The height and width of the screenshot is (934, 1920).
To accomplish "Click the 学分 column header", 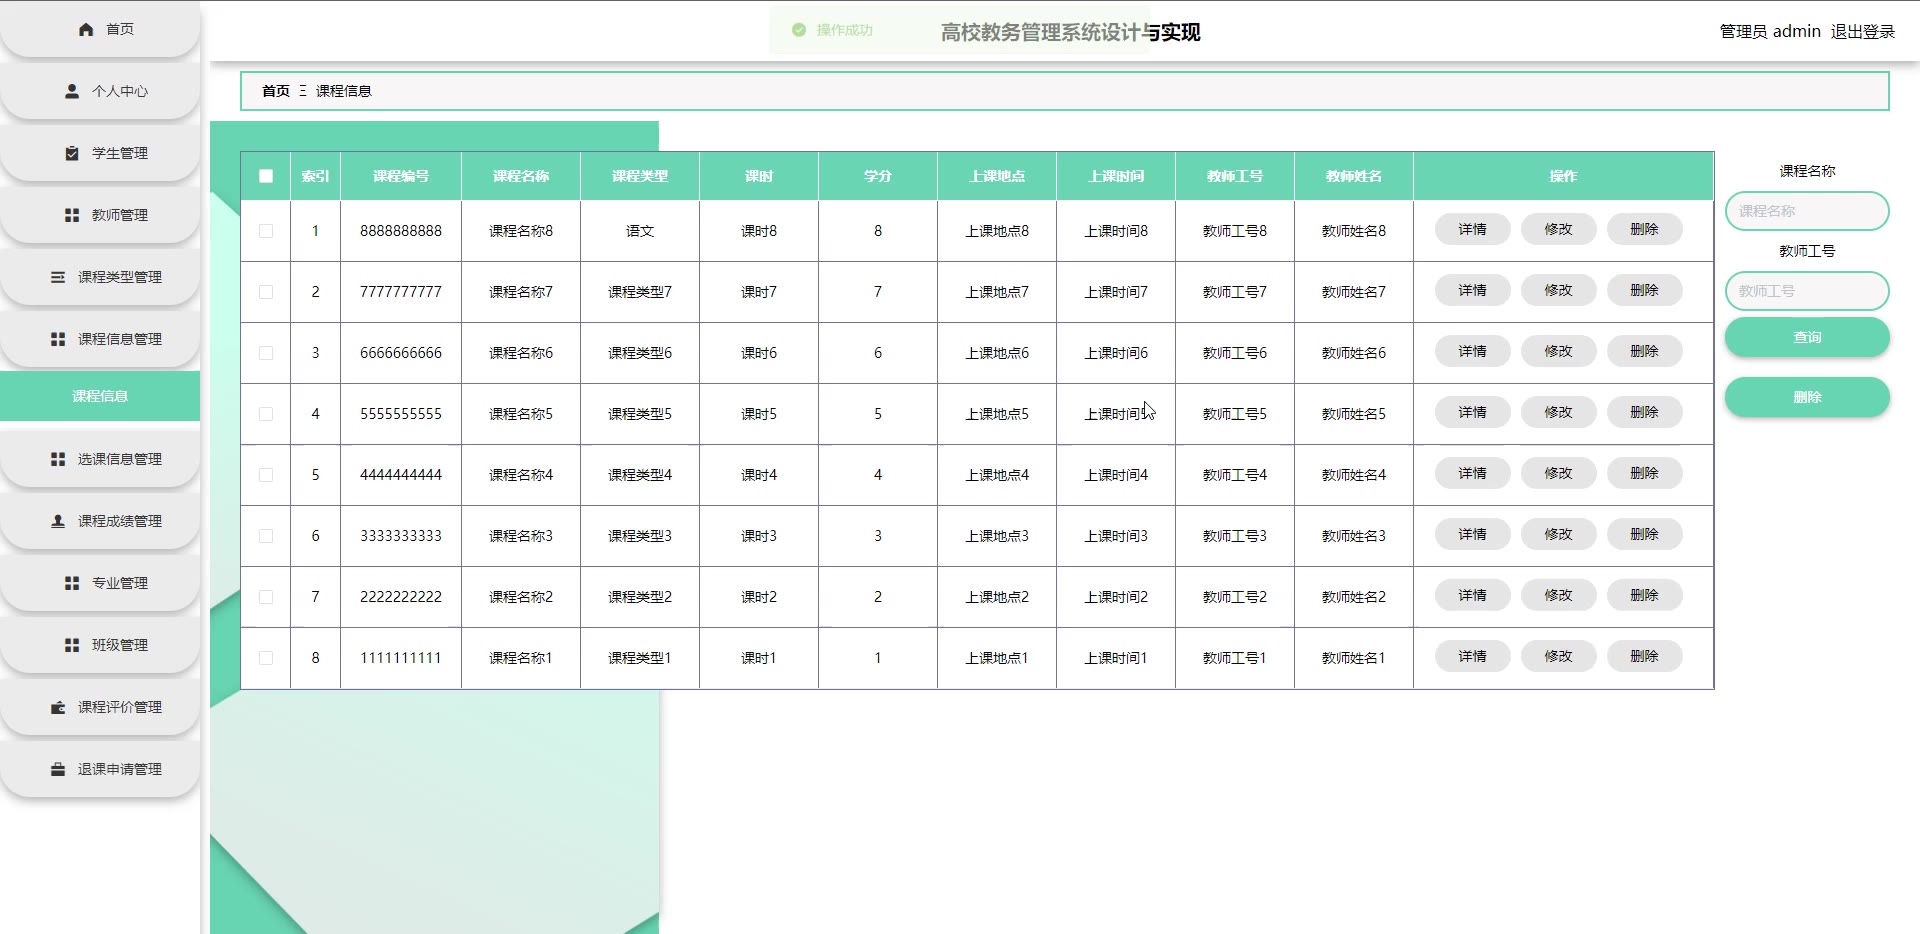I will click(x=878, y=176).
